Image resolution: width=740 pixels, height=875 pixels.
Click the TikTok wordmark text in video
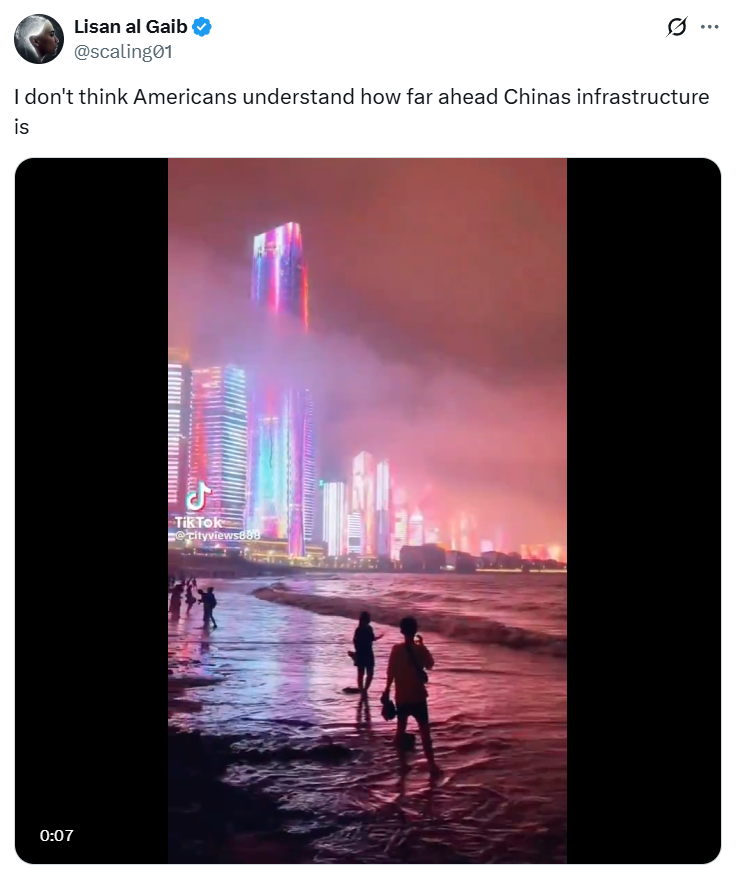[x=199, y=522]
